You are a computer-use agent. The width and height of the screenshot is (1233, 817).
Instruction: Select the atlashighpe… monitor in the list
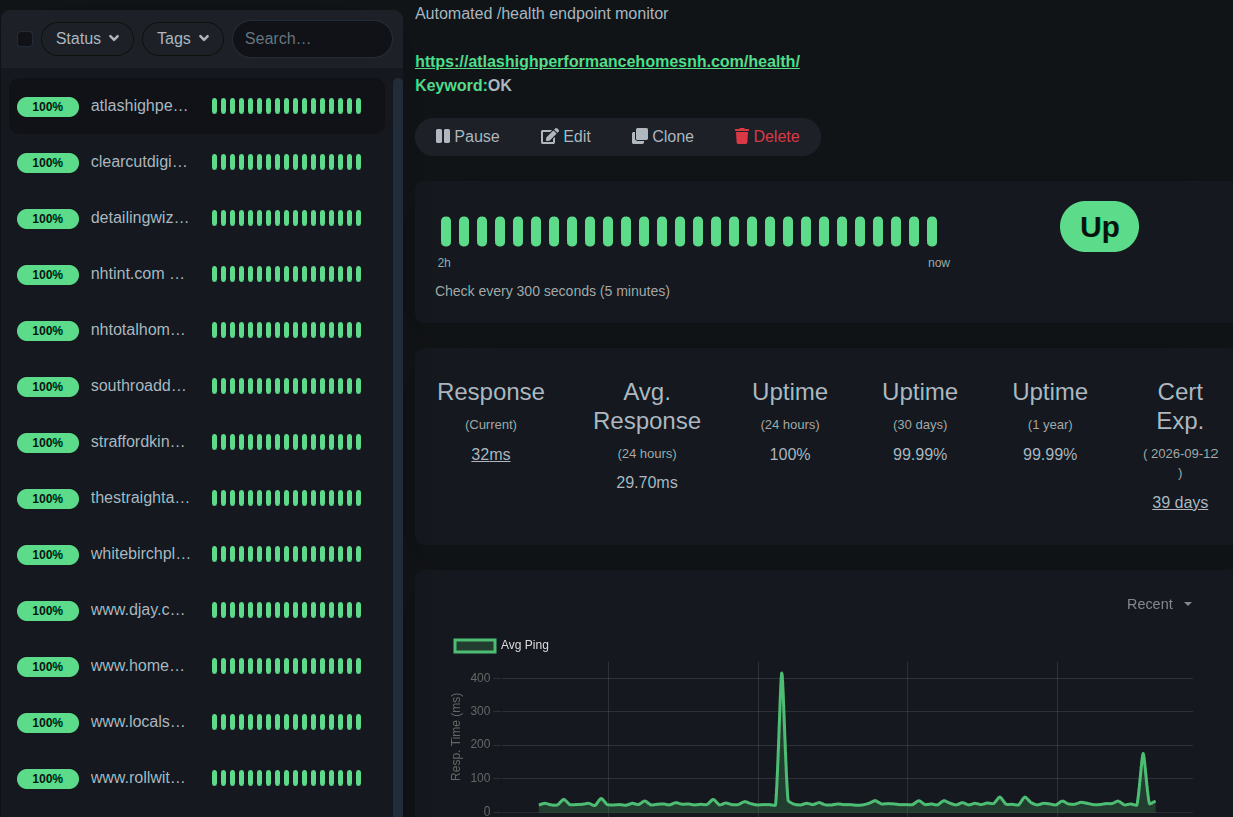tap(197, 106)
